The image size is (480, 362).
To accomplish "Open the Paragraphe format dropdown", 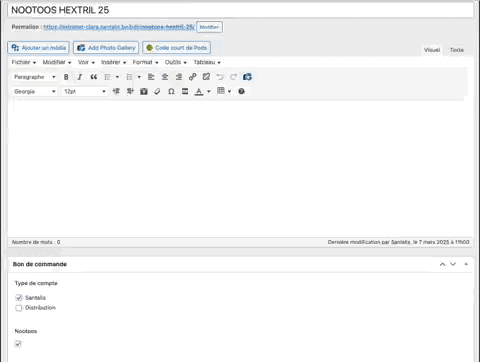I will (x=35, y=77).
